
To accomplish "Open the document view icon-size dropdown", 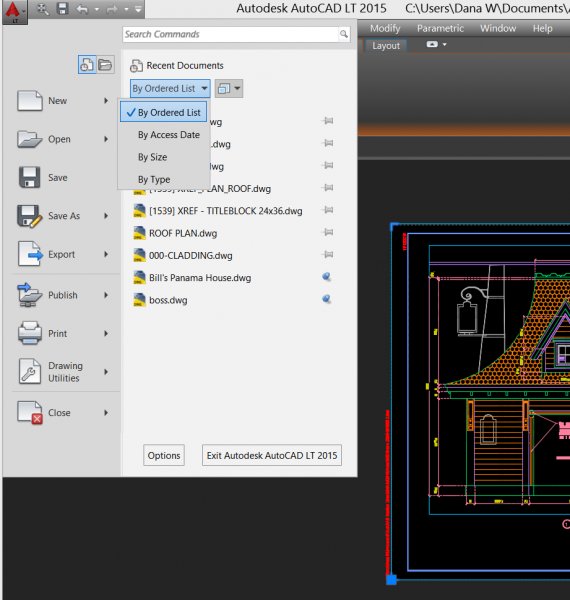I will (x=229, y=88).
